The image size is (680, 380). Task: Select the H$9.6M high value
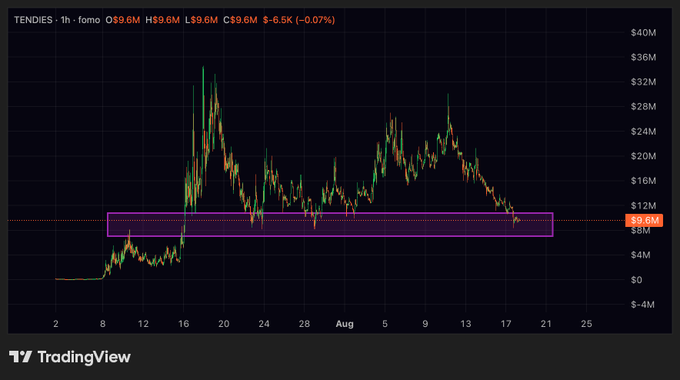pos(163,20)
